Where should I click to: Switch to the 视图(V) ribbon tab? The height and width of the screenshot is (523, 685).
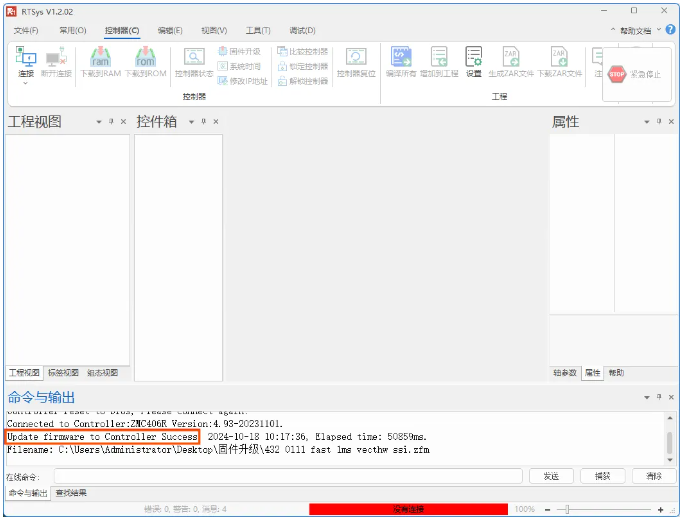coord(214,30)
